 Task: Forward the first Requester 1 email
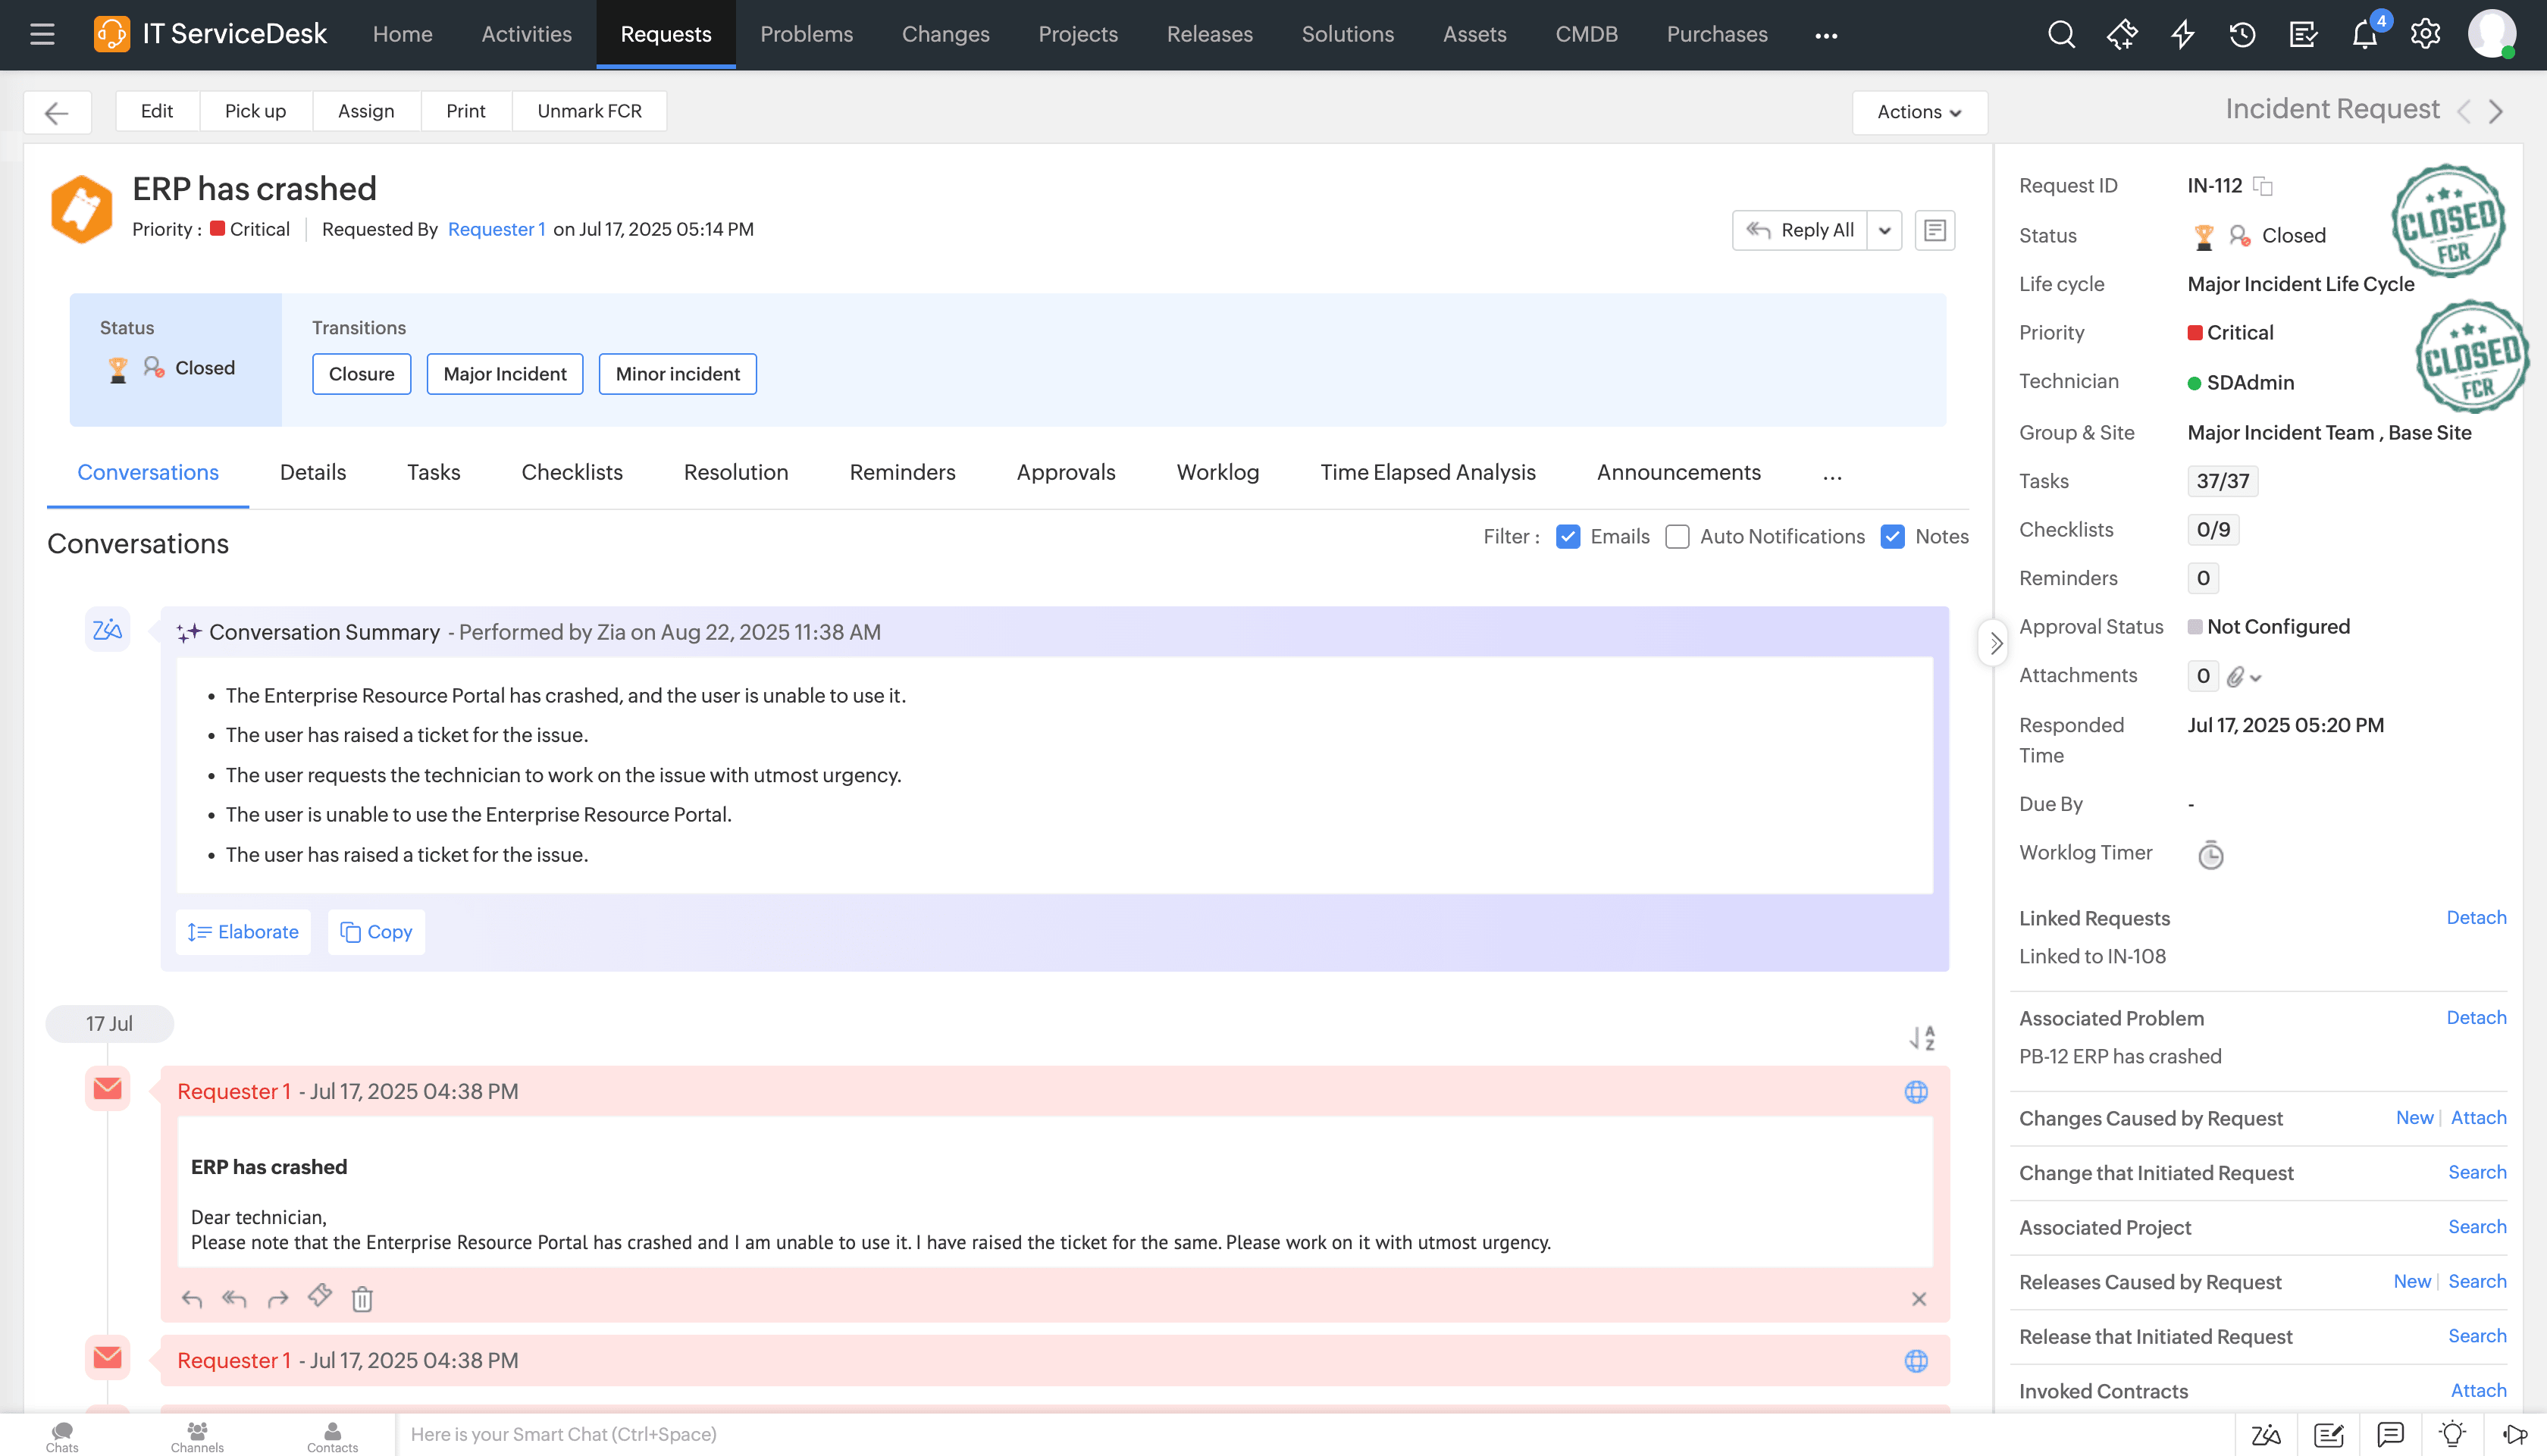point(277,1297)
